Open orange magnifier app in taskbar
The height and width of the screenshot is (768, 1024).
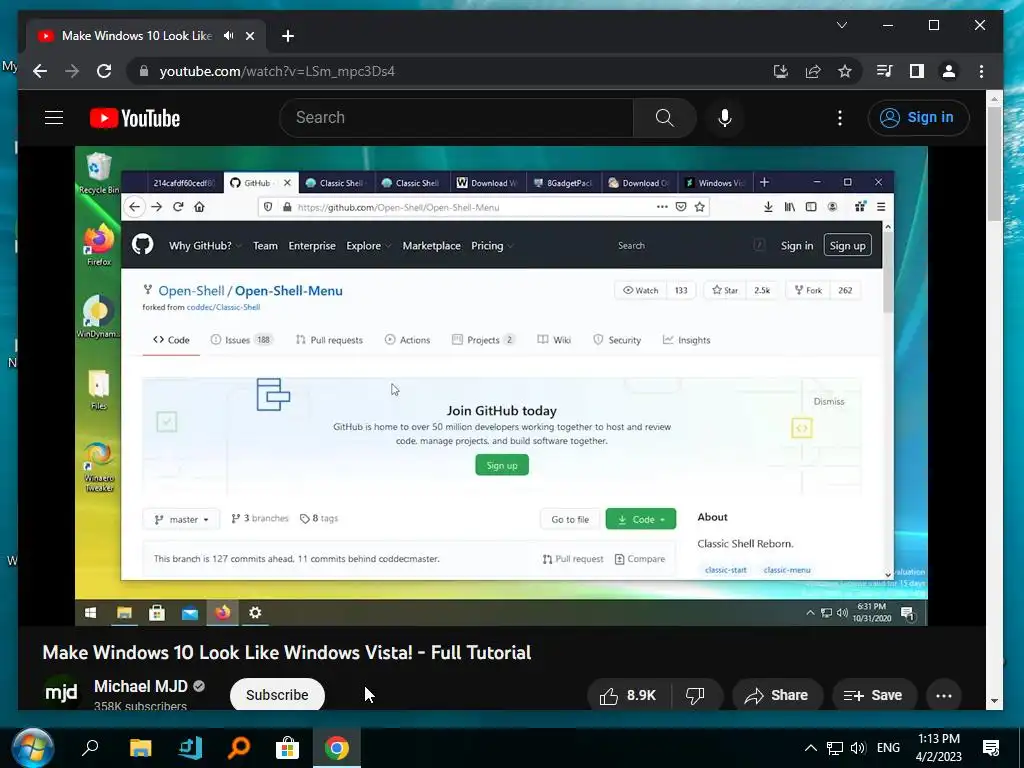[x=239, y=748]
